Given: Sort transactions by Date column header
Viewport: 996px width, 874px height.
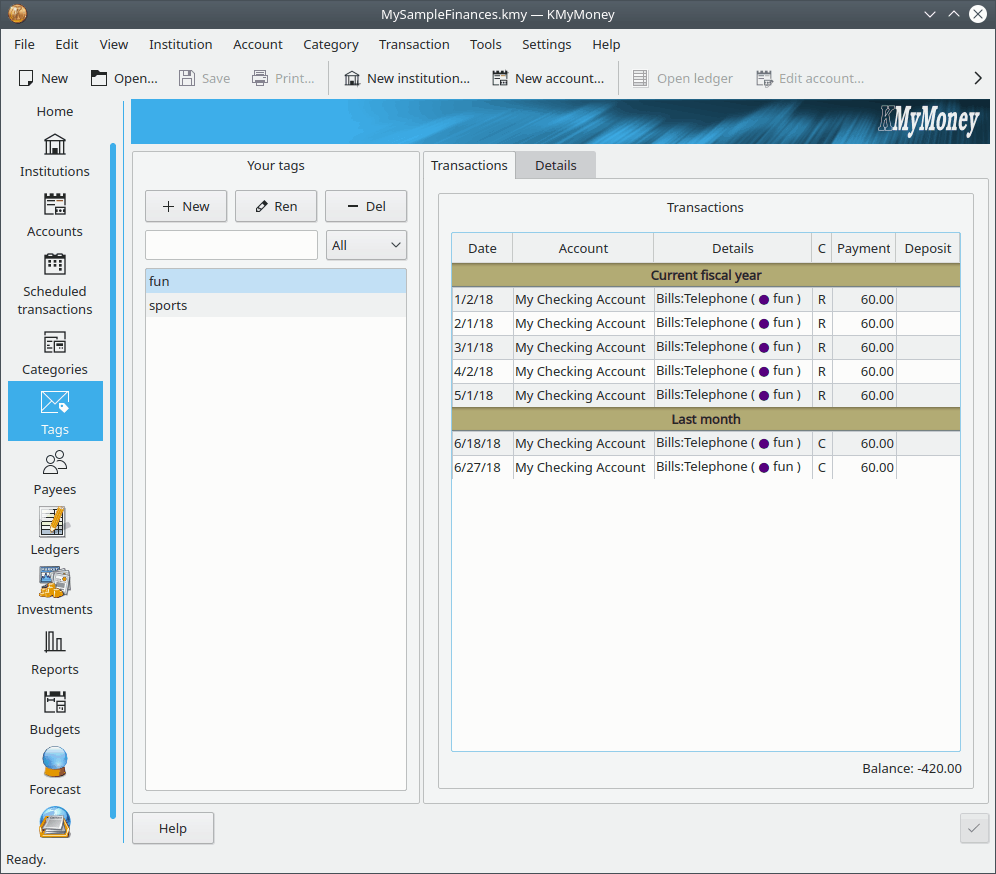Looking at the screenshot, I should click(482, 248).
